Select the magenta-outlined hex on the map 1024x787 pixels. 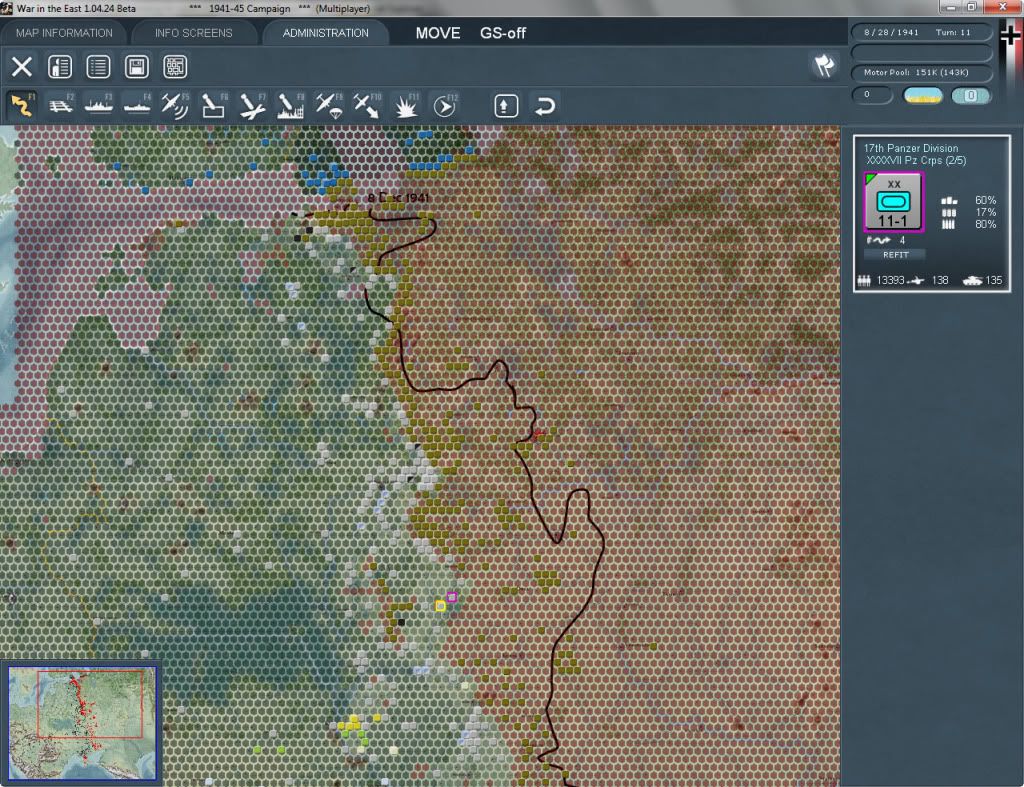pyautogui.click(x=451, y=597)
